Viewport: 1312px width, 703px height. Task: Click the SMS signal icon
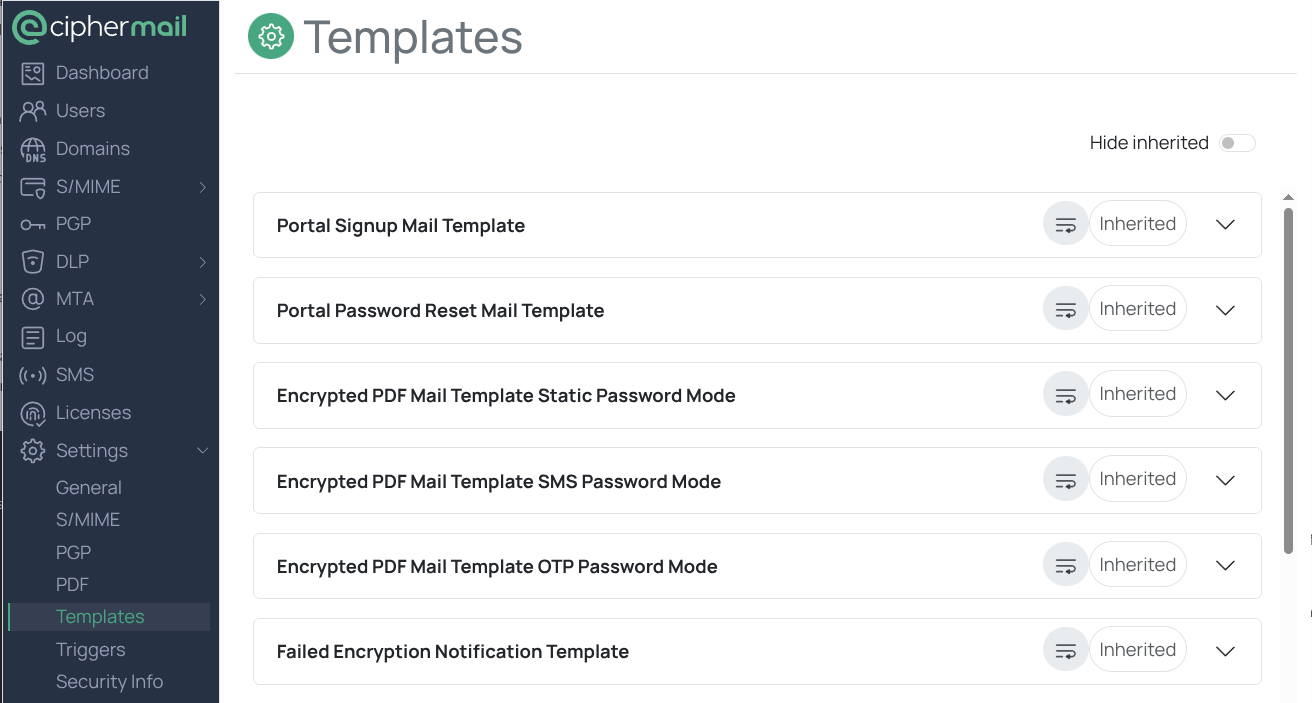[33, 375]
